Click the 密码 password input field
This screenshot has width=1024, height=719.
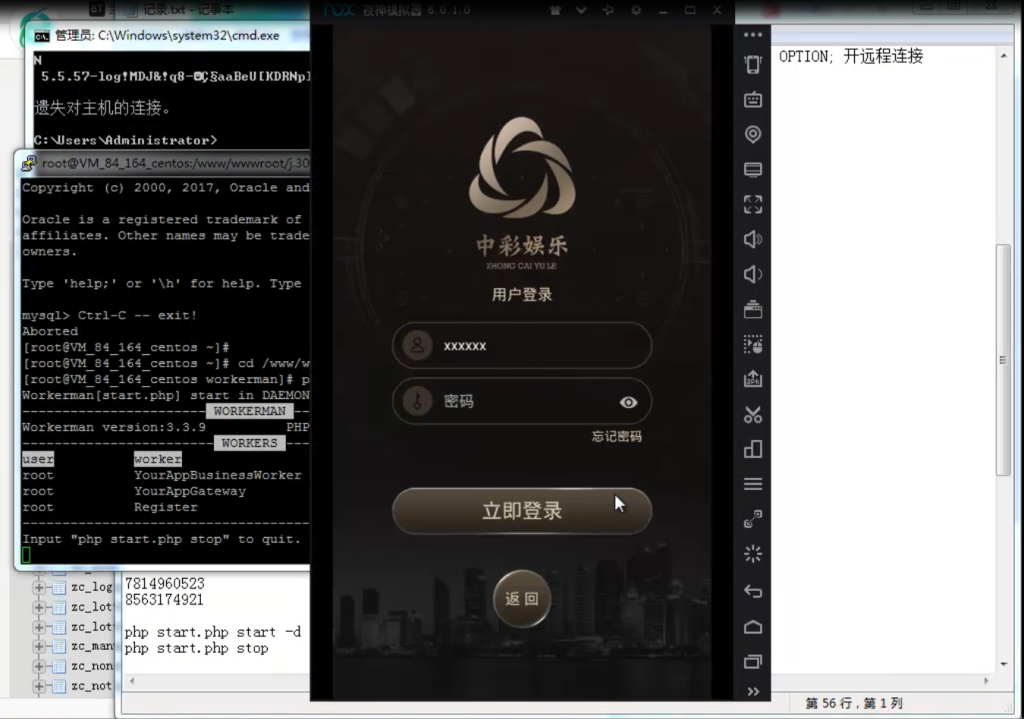pyautogui.click(x=522, y=402)
